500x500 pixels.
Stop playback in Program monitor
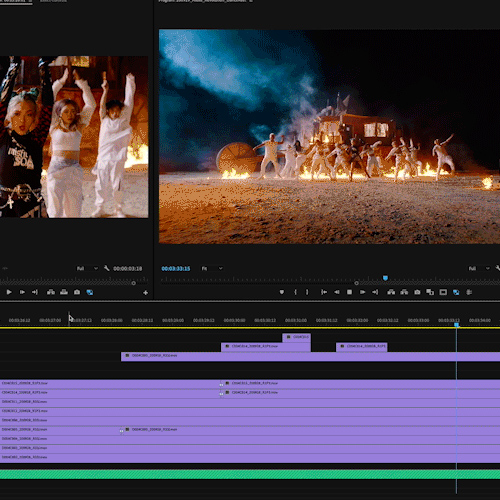349,292
